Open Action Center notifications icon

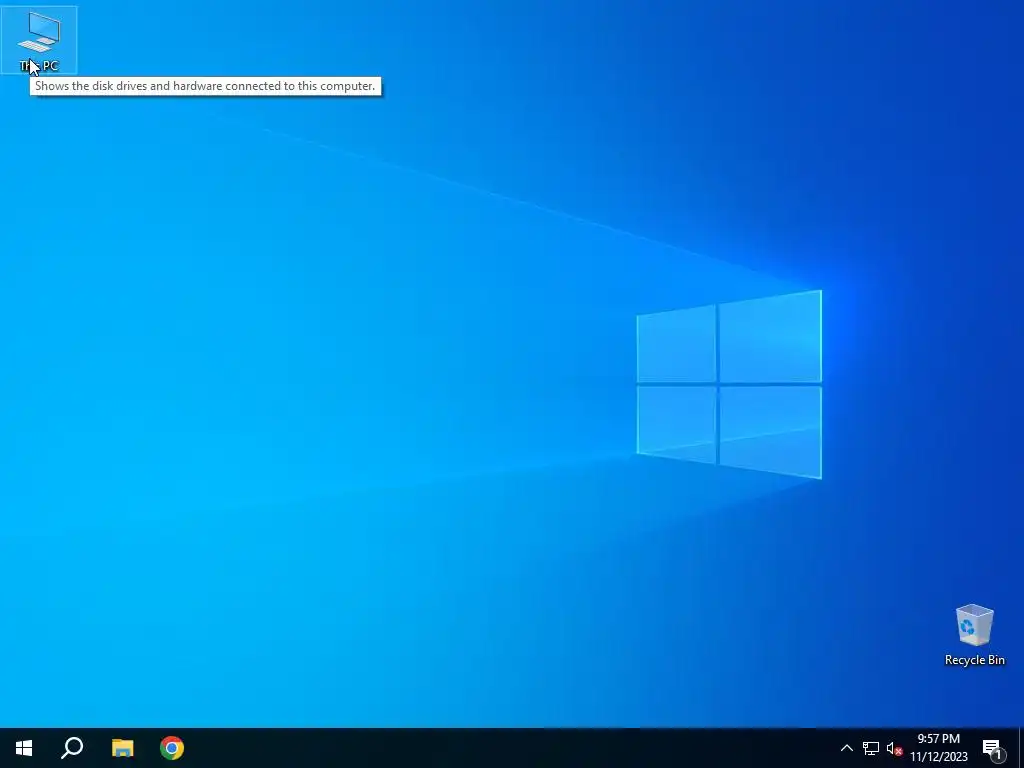[993, 748]
